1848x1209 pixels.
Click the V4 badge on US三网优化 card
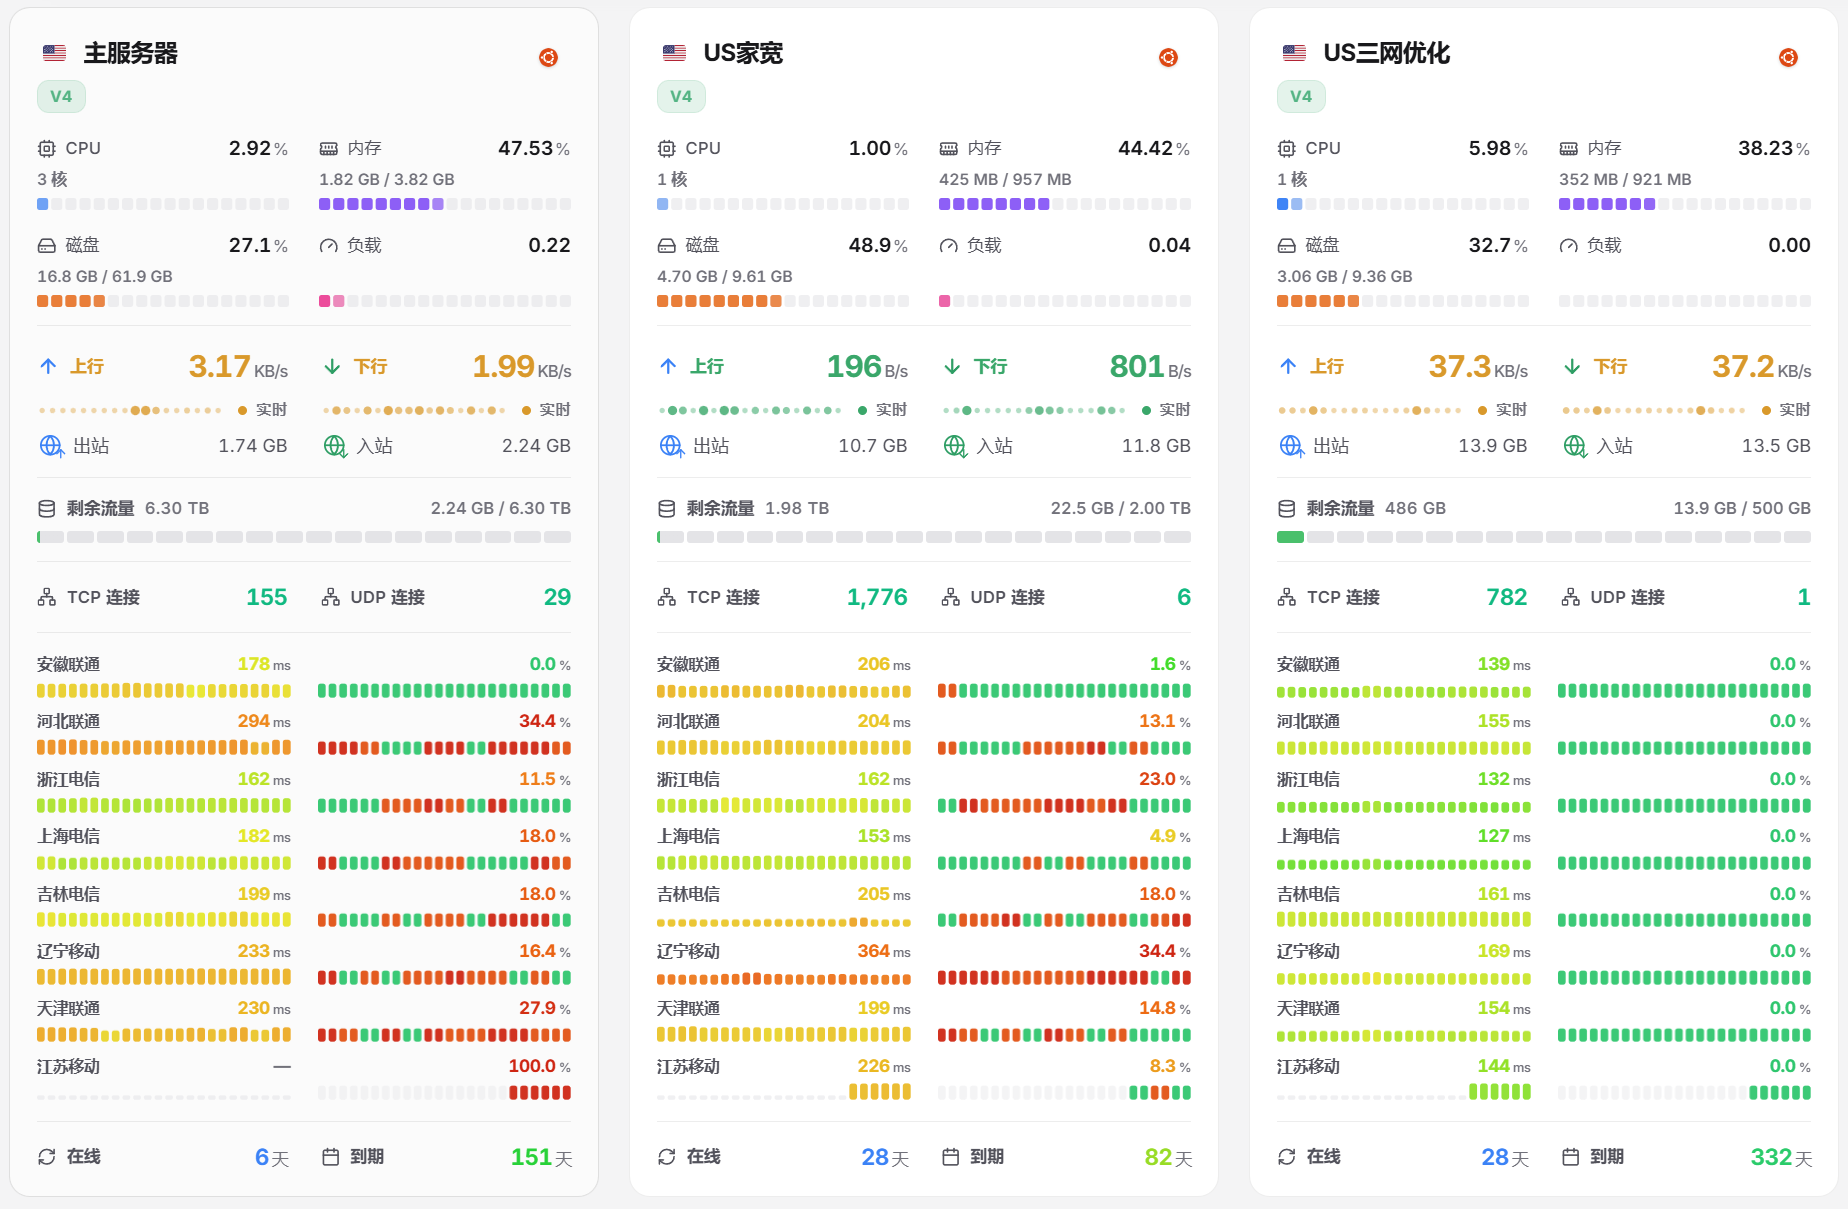click(x=1301, y=96)
